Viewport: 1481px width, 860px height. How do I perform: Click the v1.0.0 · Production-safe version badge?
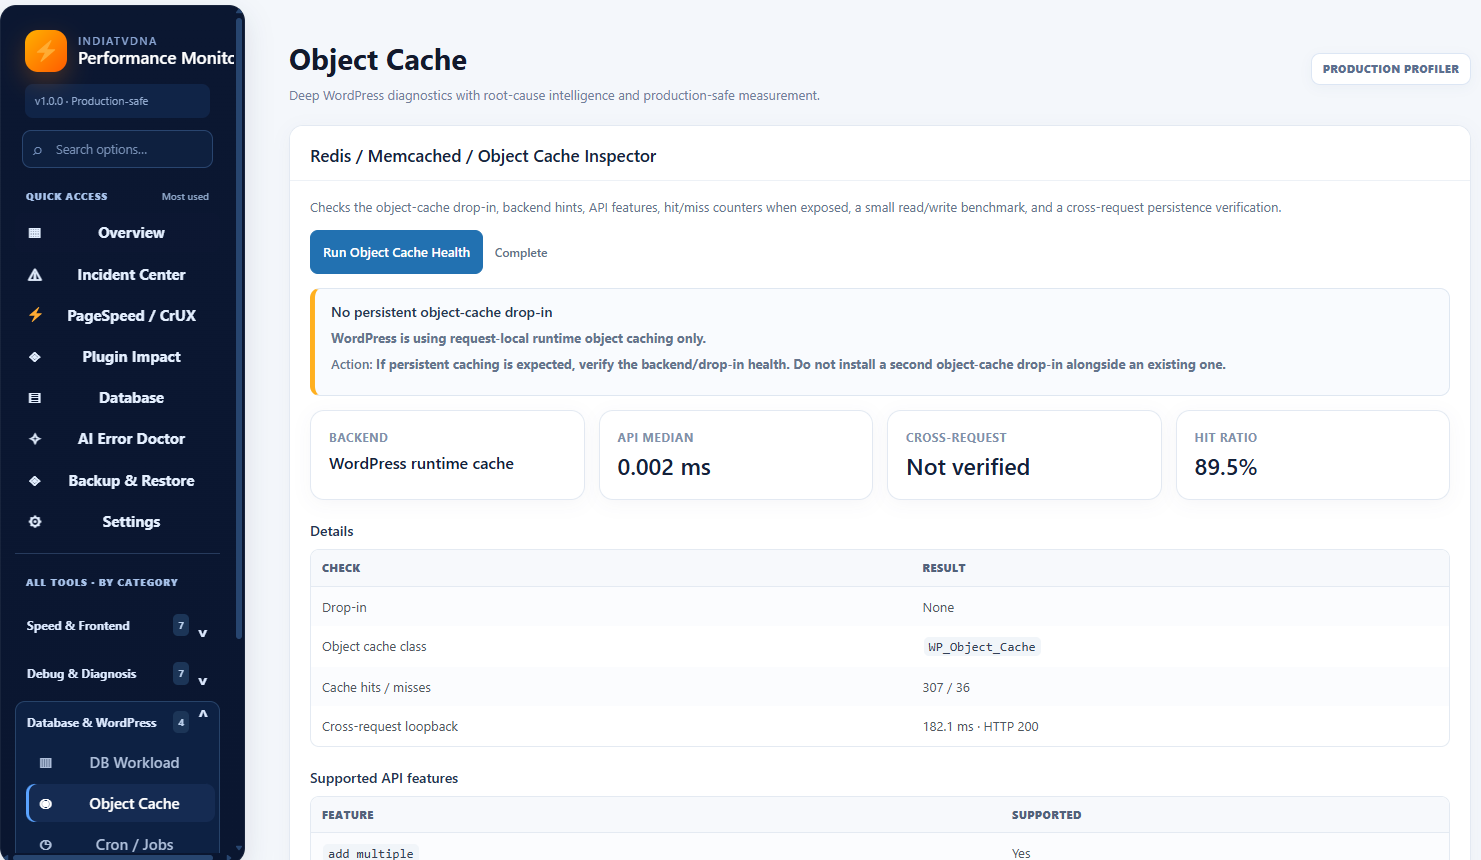coord(117,101)
